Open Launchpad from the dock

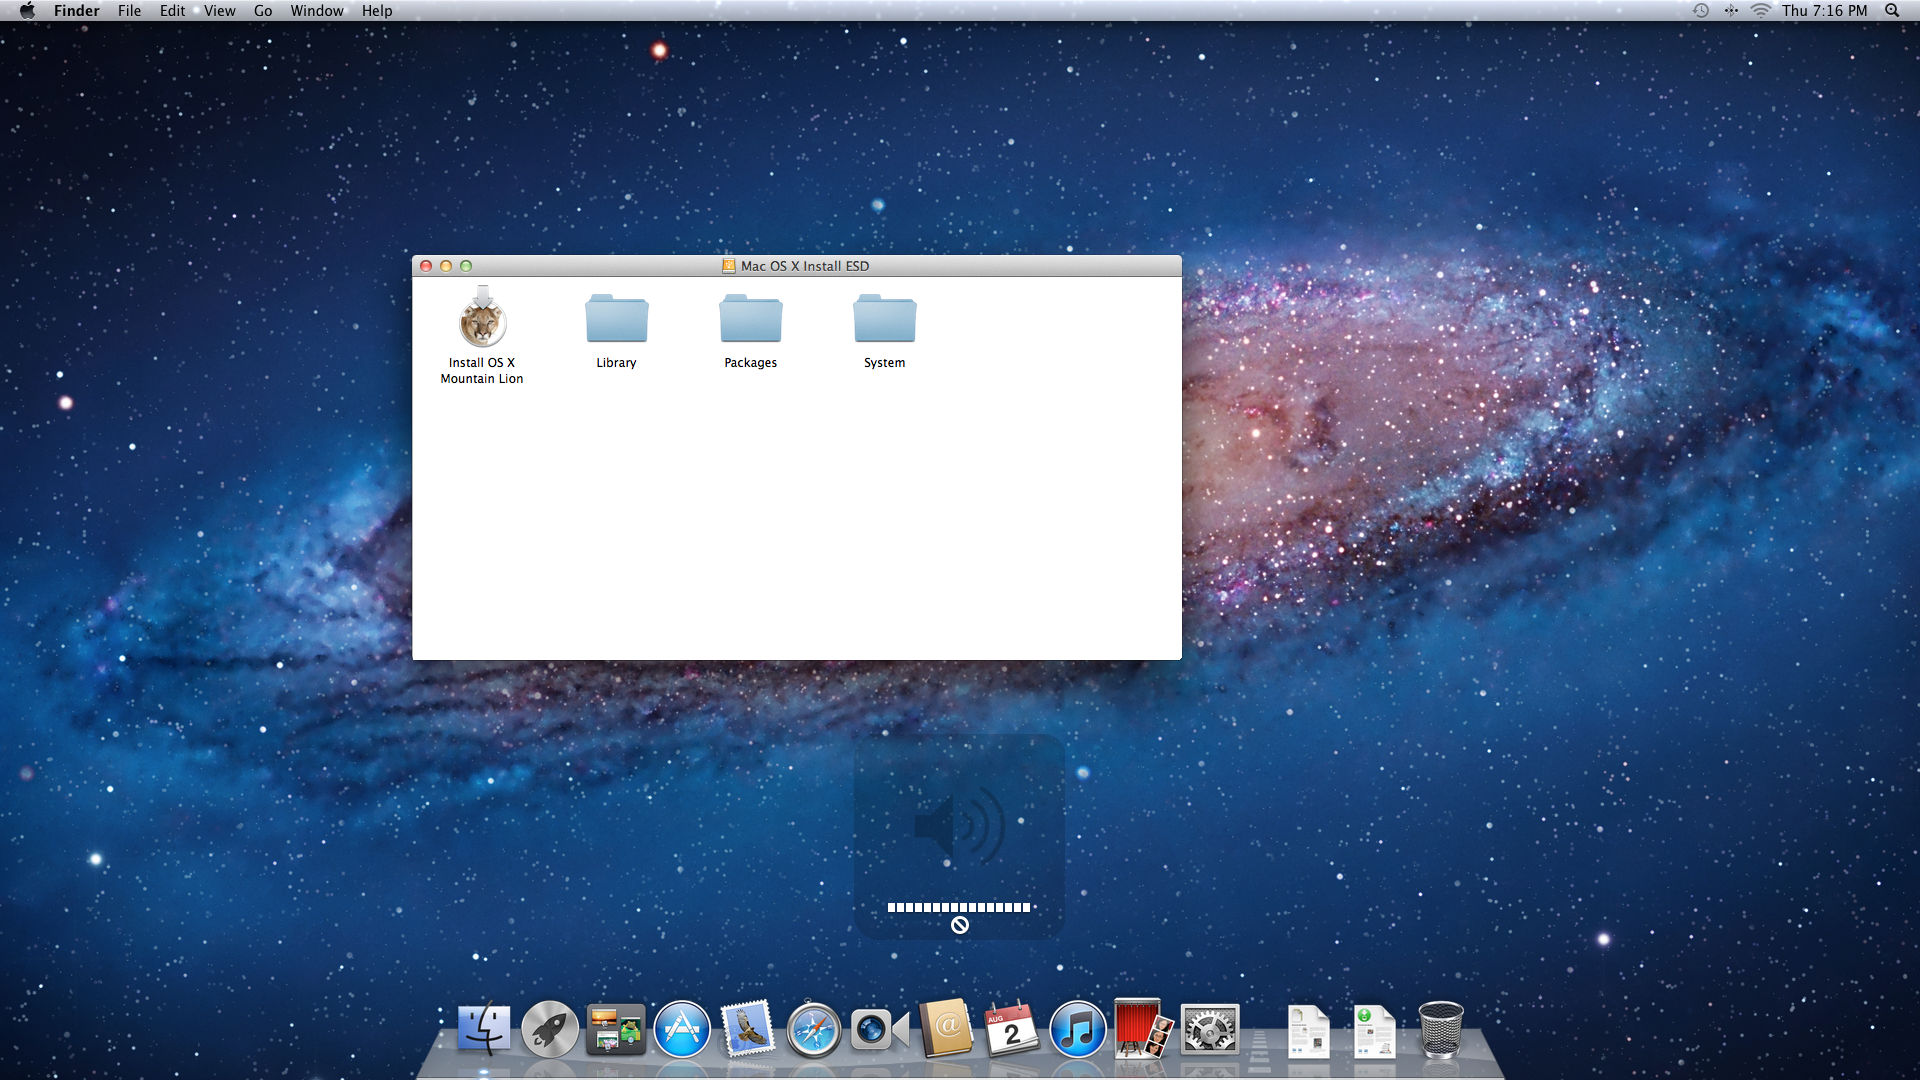[549, 1030]
